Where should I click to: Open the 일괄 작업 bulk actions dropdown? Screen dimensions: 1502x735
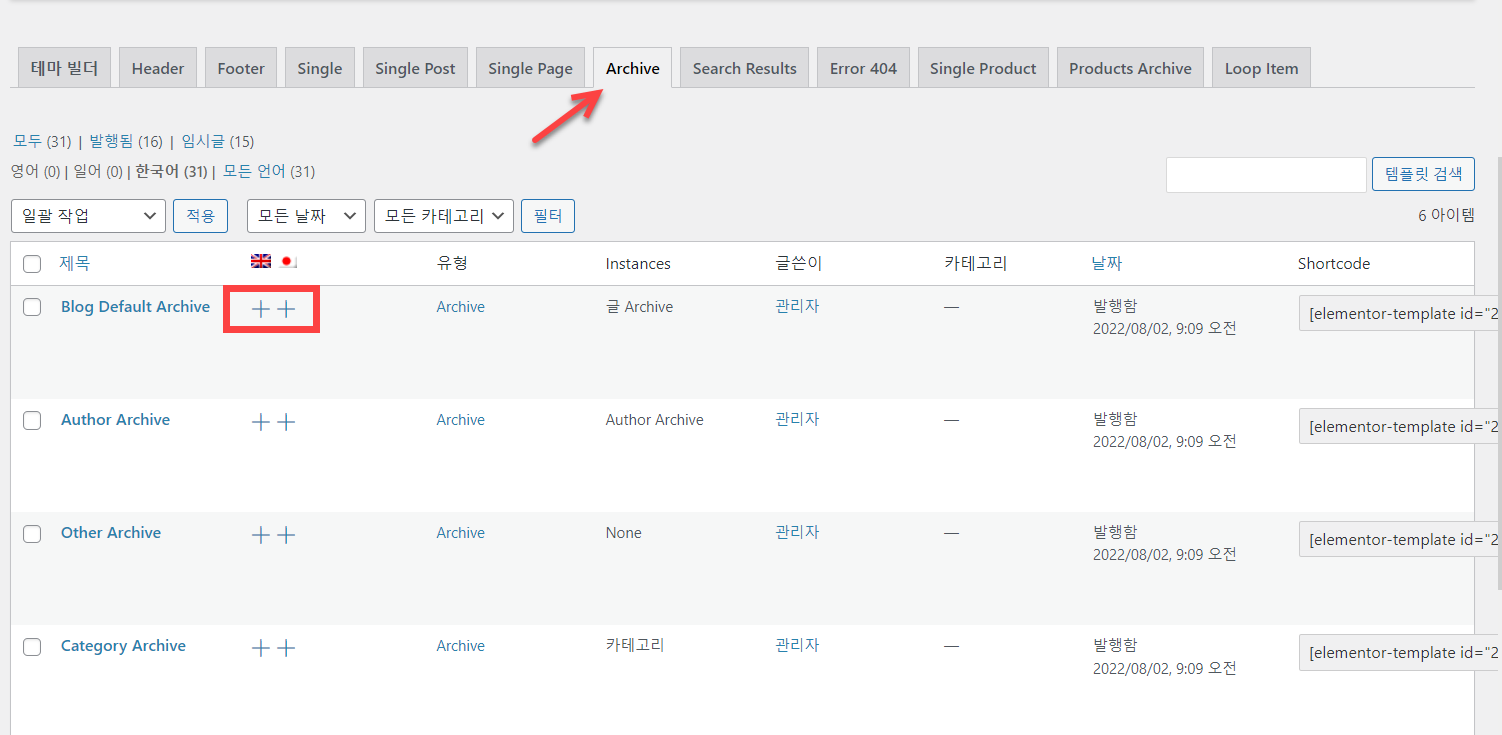[x=88, y=216]
